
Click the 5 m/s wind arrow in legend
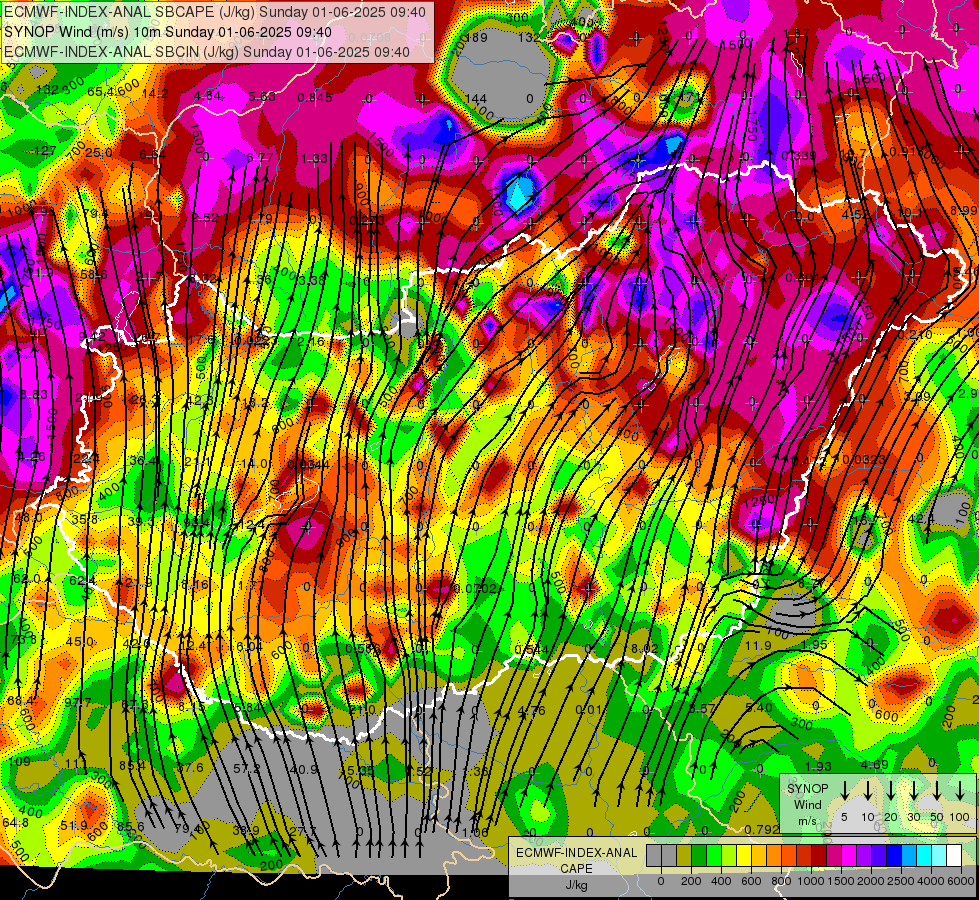coord(845,790)
